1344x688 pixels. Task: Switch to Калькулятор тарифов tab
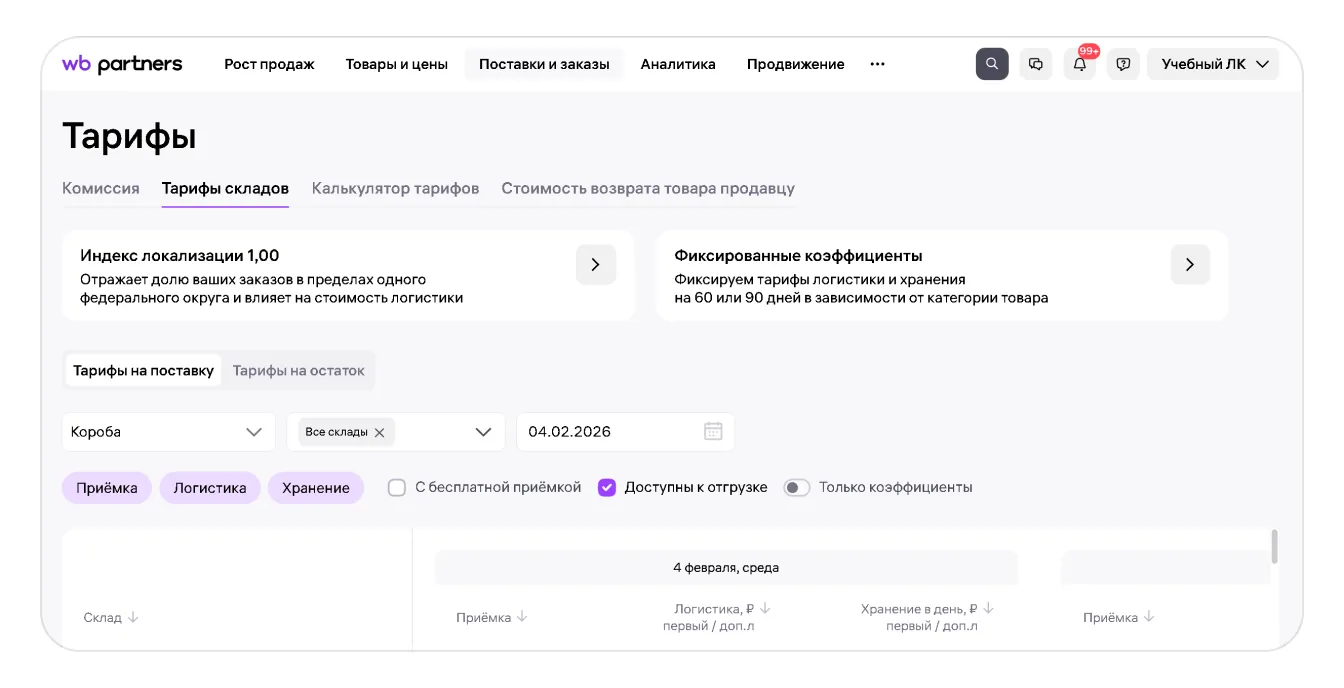395,188
